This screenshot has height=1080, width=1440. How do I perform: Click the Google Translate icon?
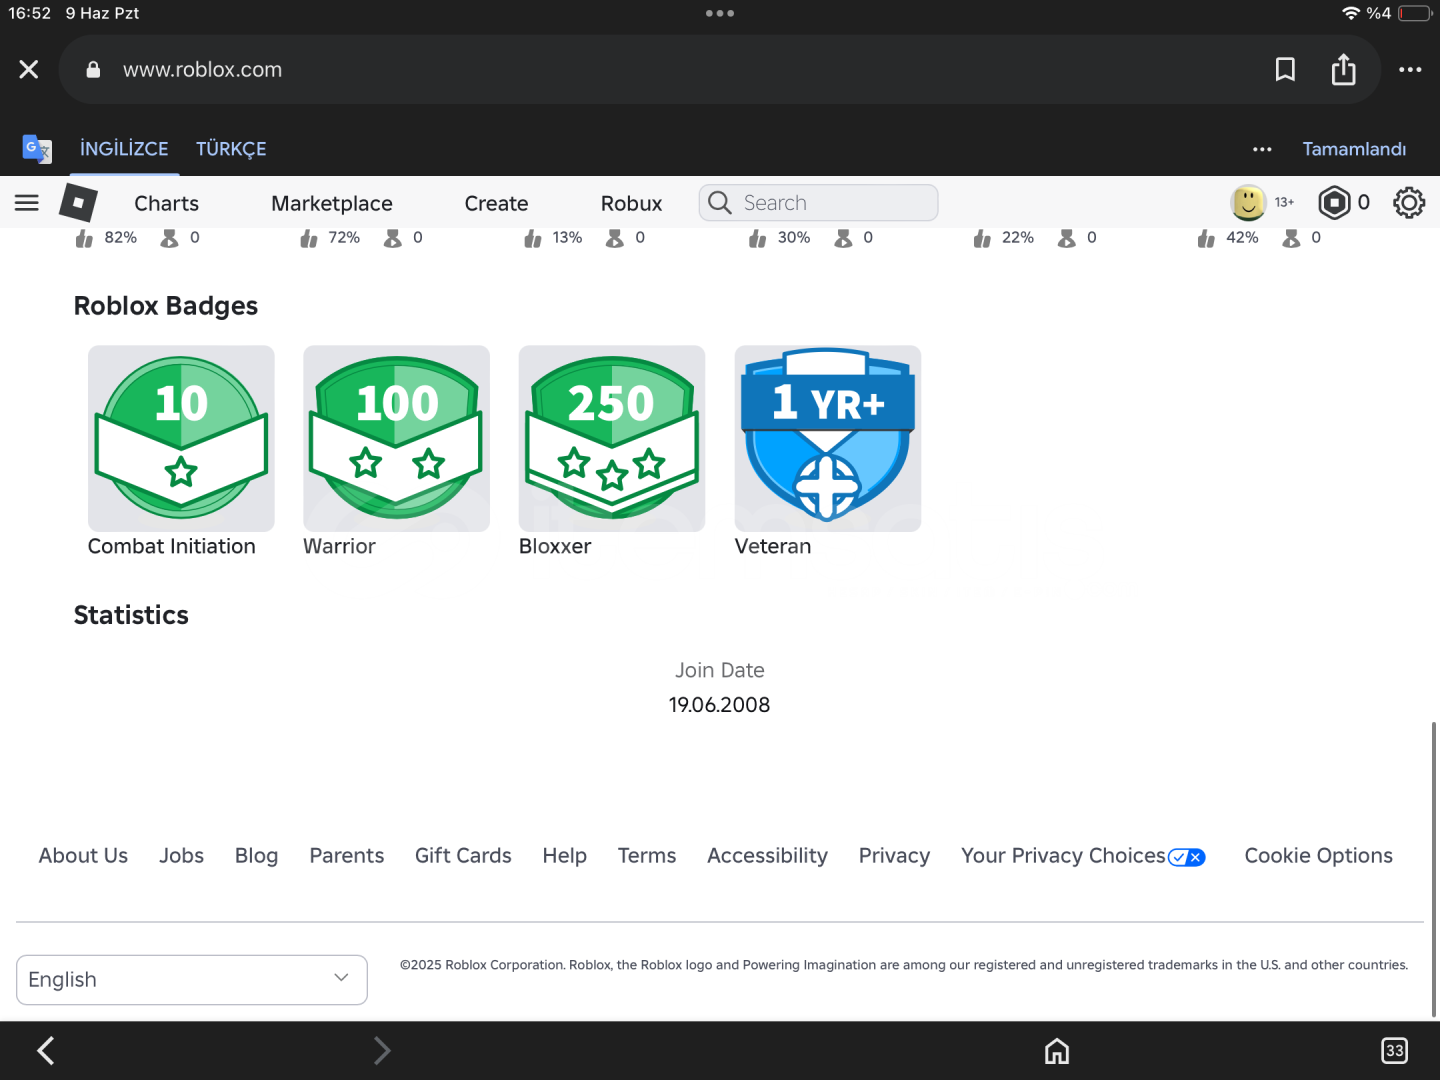[37, 149]
